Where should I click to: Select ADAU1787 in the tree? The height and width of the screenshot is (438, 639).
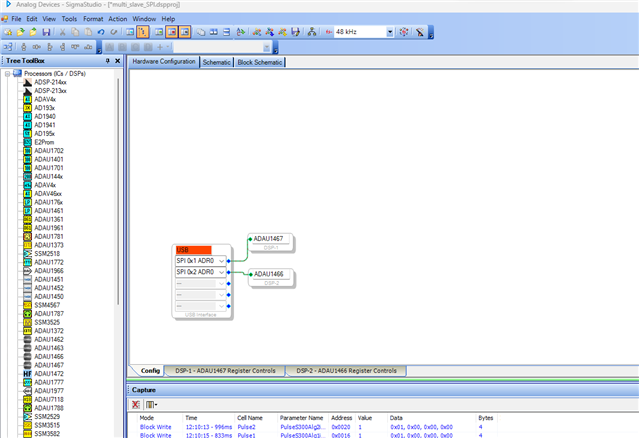pos(49,314)
